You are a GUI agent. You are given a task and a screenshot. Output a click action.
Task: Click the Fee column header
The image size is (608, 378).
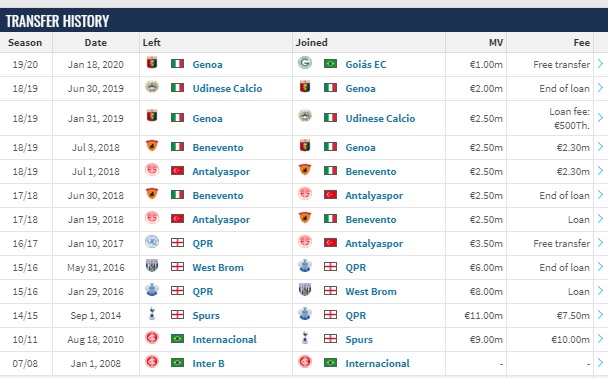coord(581,42)
